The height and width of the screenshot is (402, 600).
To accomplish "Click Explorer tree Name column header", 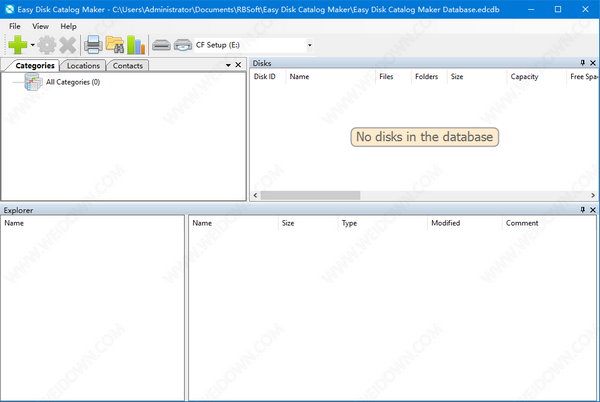I will pyautogui.click(x=93, y=223).
